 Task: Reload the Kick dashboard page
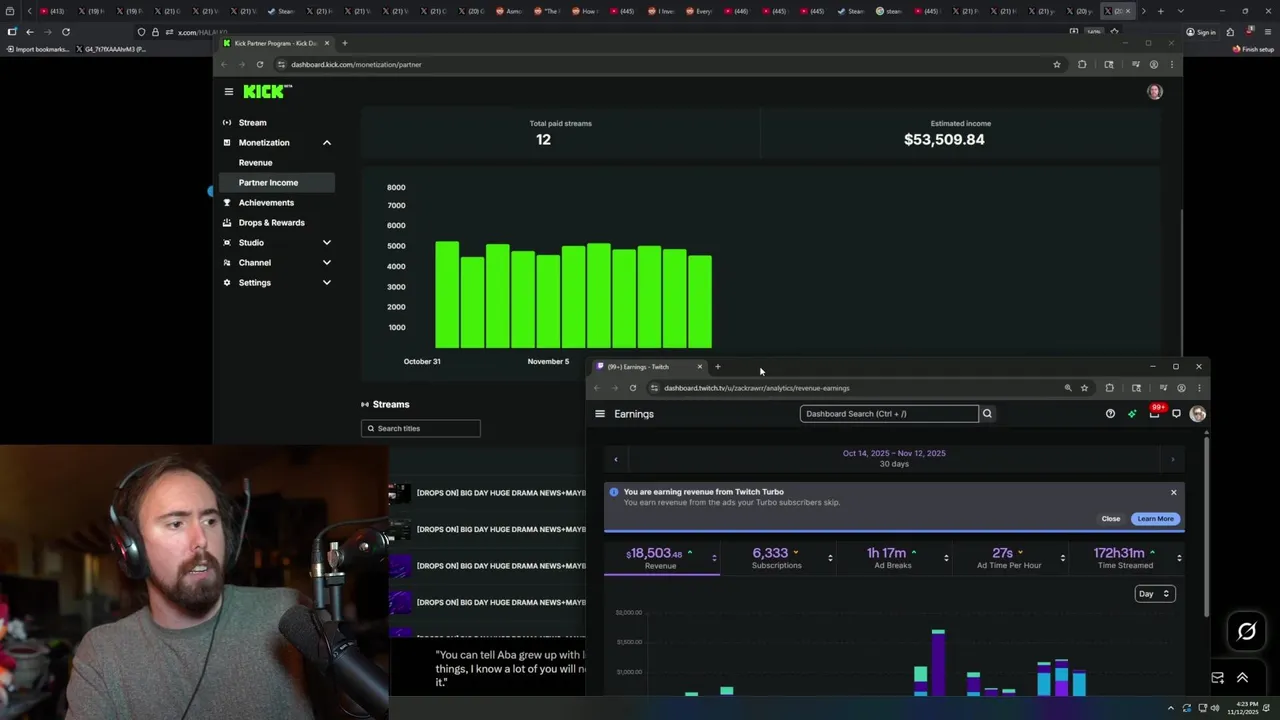click(260, 64)
